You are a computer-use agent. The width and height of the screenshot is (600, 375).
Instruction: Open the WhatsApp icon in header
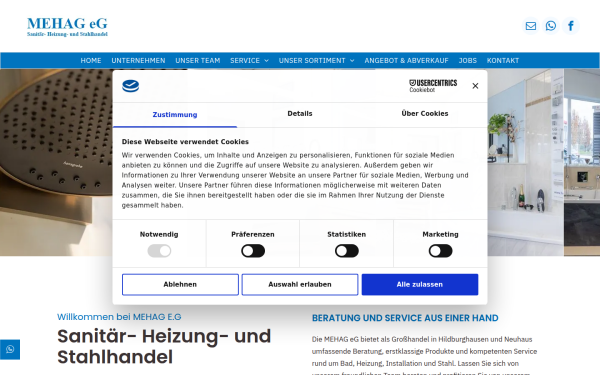[x=551, y=26]
